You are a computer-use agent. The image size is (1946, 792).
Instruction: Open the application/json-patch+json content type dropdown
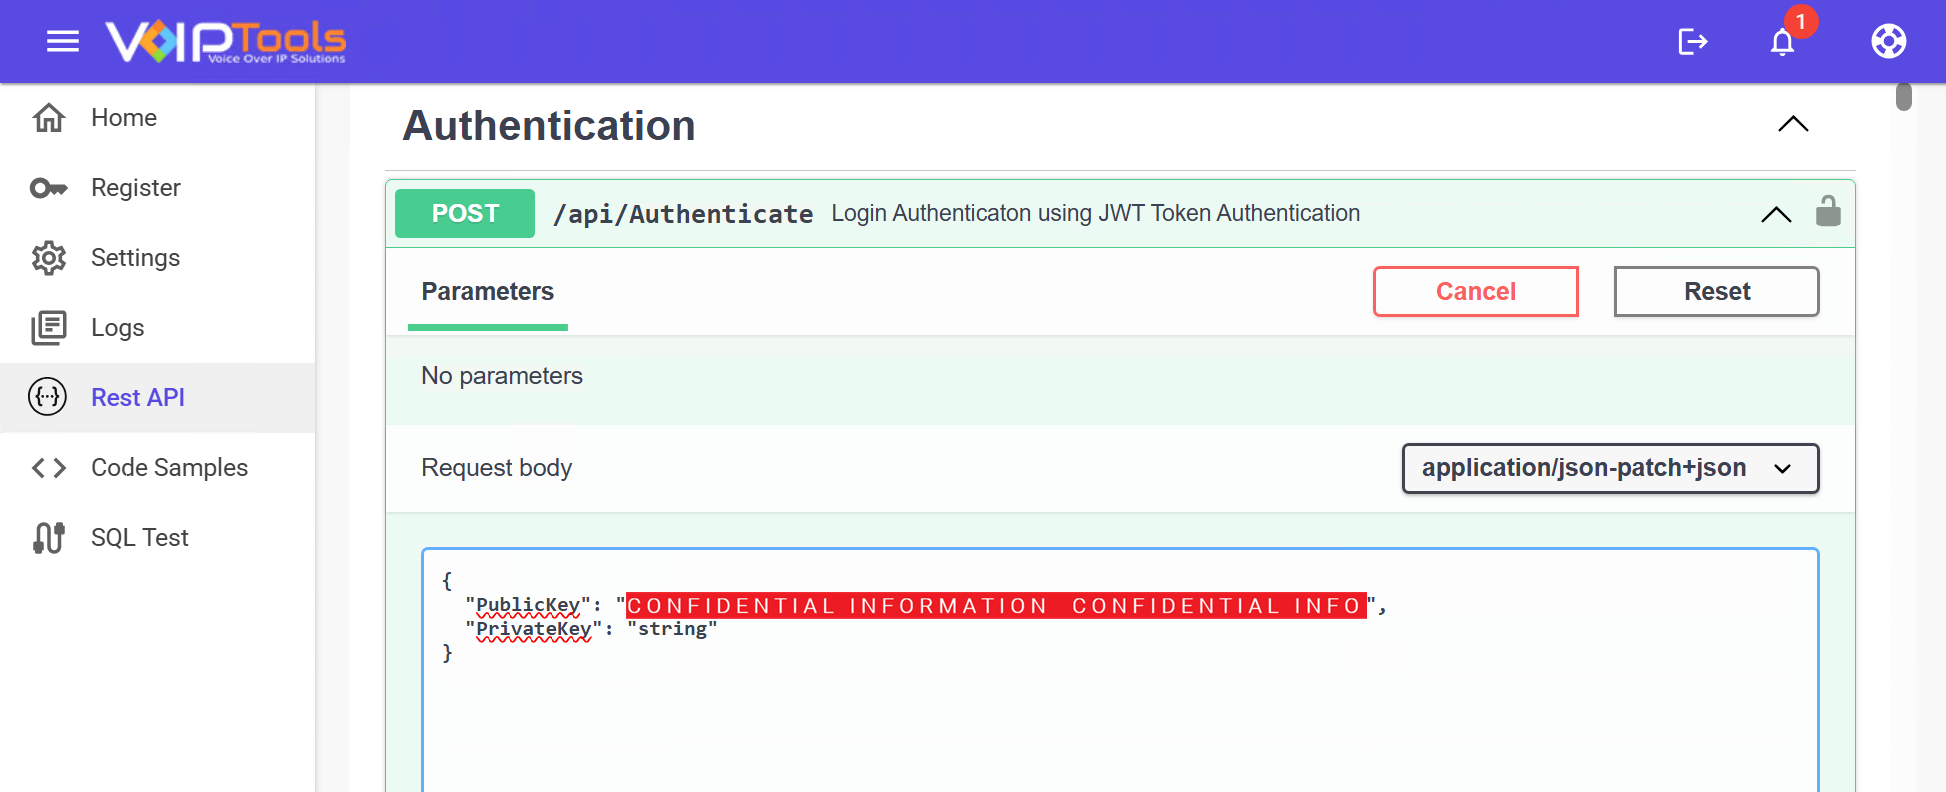(x=1609, y=468)
